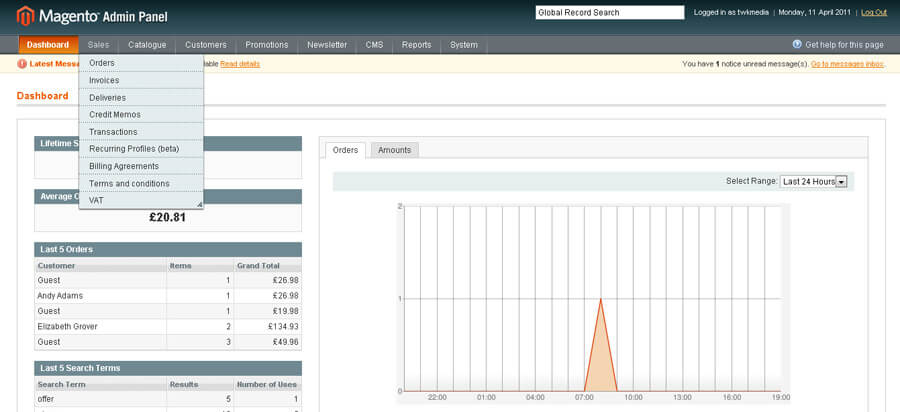
Task: Open the Newsletter menu
Action: tap(327, 45)
